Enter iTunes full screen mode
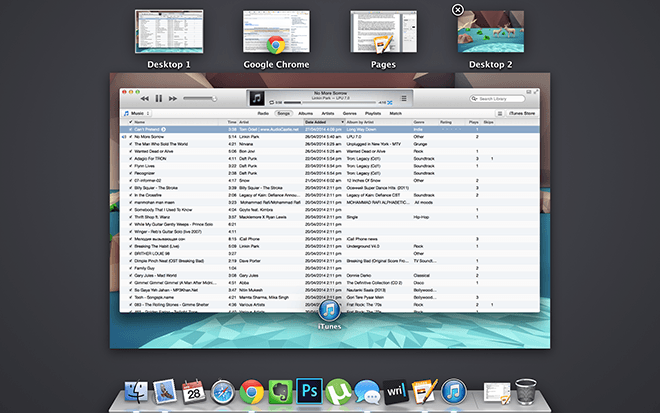Screen dimensions: 660x413 [536, 92]
